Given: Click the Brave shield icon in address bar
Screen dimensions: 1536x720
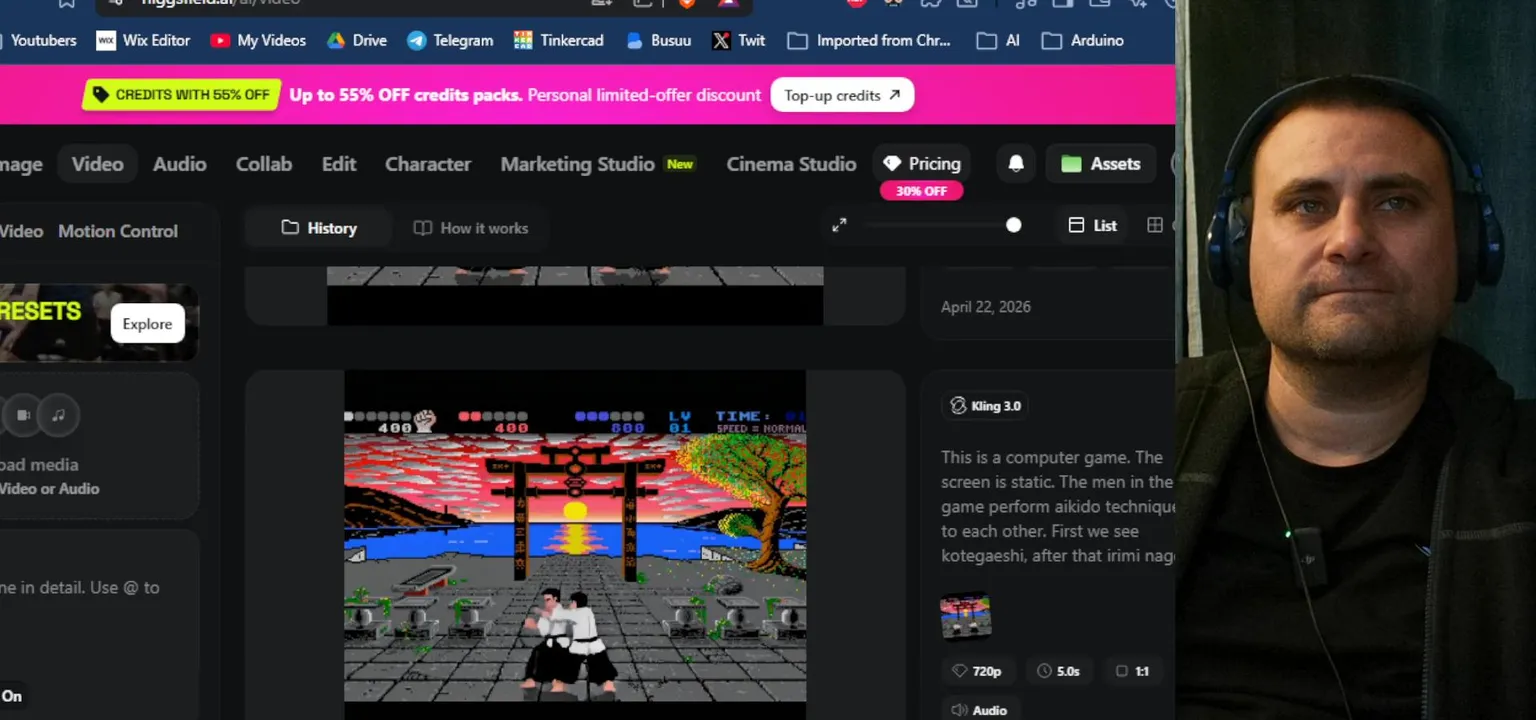Looking at the screenshot, I should click(686, 3).
